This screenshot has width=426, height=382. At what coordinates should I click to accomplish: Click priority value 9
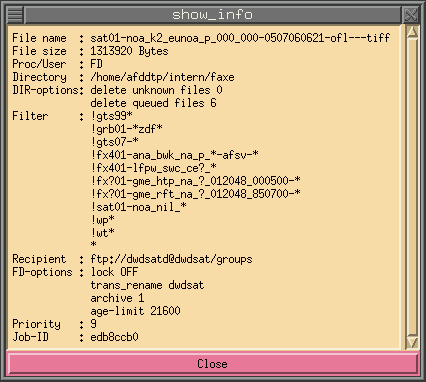pos(93,324)
